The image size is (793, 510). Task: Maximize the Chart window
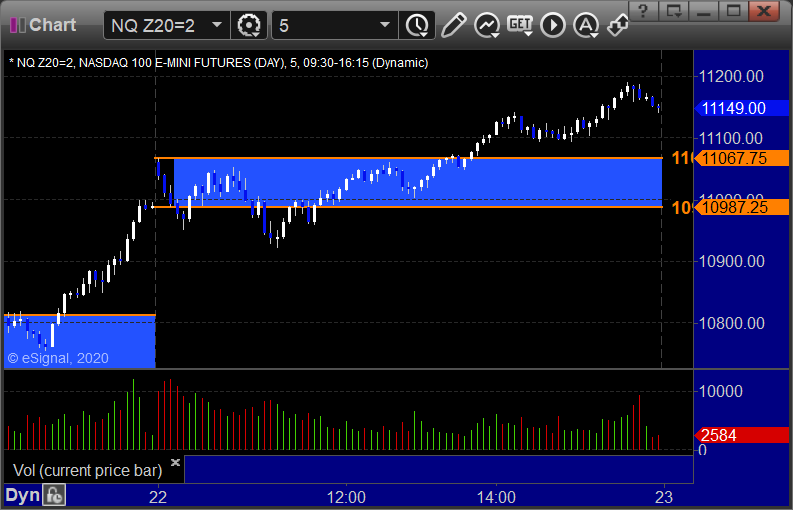click(x=733, y=10)
